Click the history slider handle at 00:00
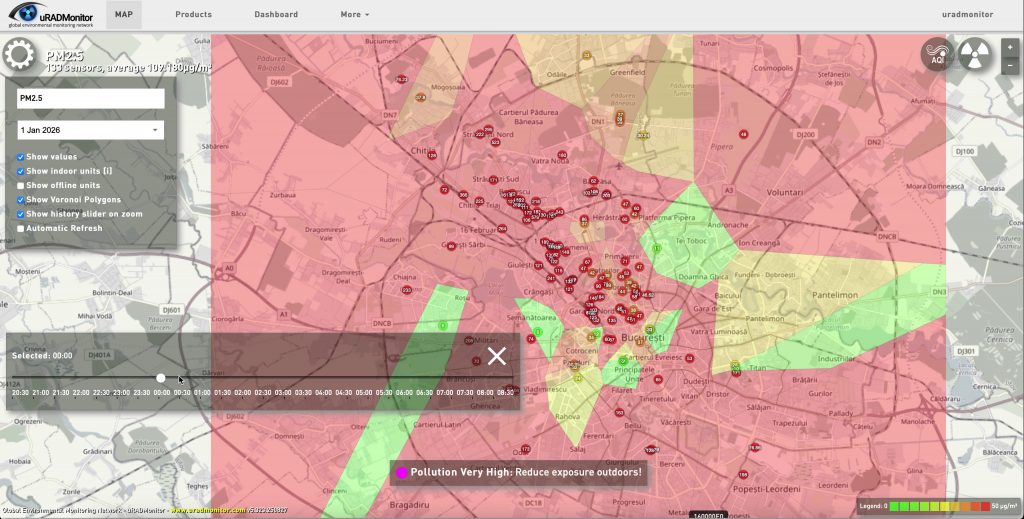The width and height of the screenshot is (1024, 519). click(x=161, y=378)
